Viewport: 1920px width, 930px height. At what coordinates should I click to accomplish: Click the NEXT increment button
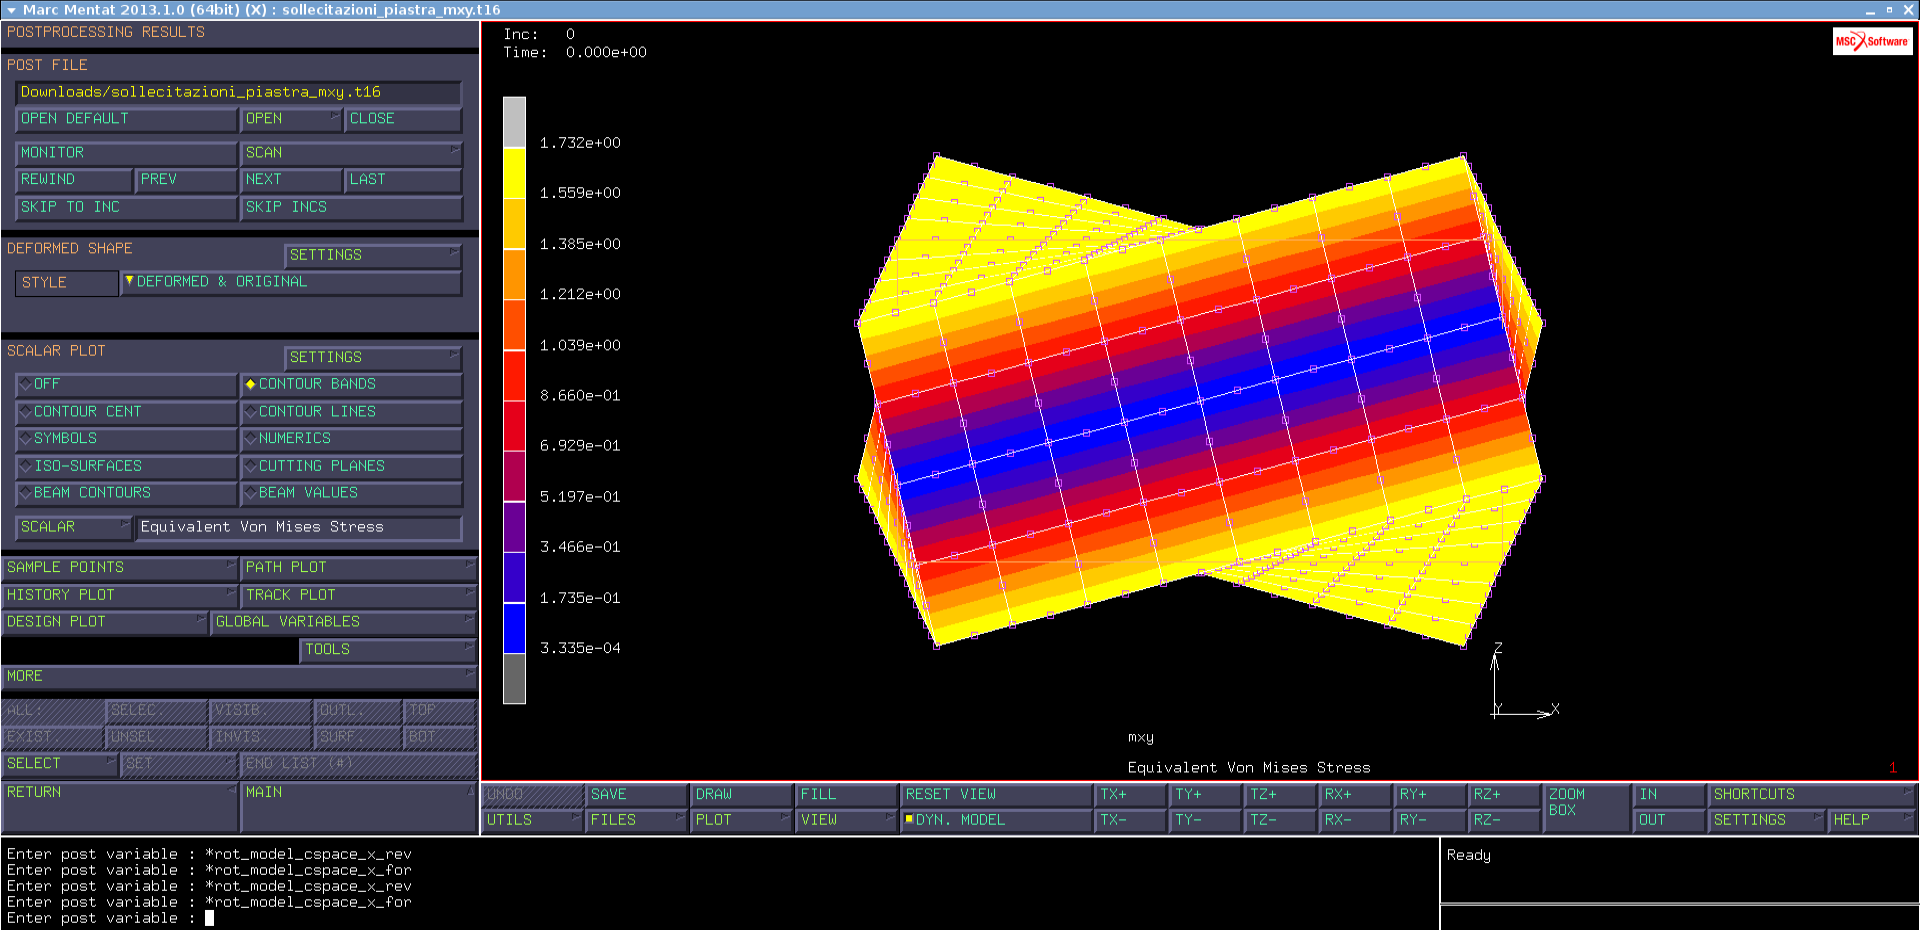(290, 179)
